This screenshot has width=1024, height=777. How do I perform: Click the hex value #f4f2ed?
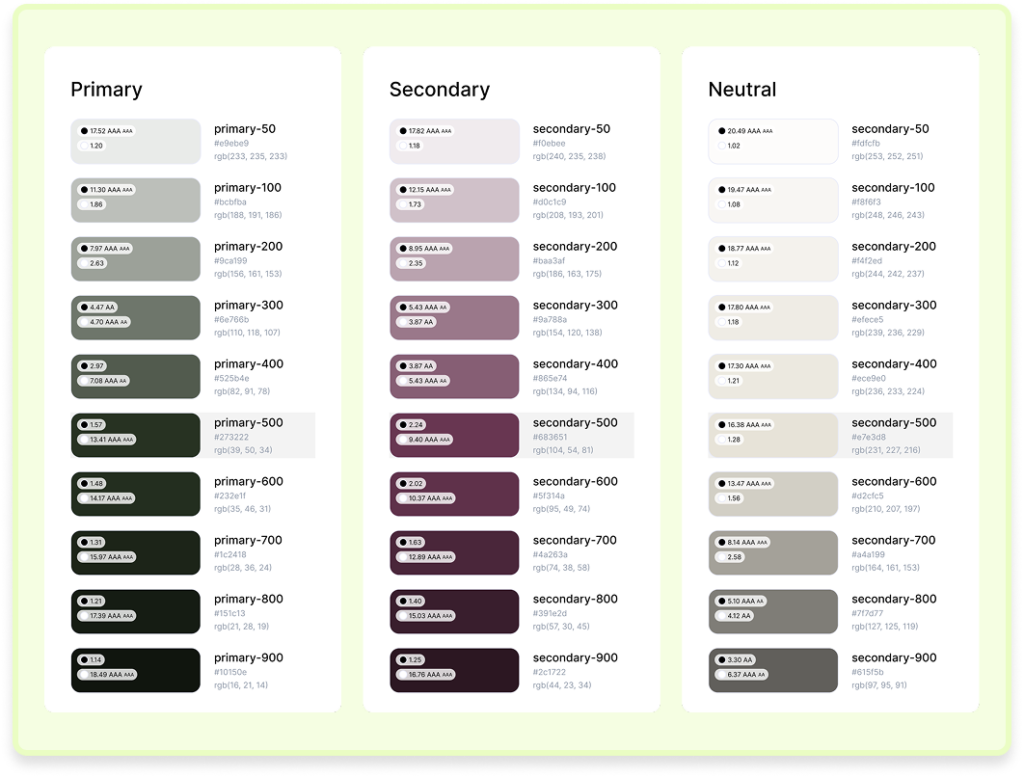coord(867,261)
